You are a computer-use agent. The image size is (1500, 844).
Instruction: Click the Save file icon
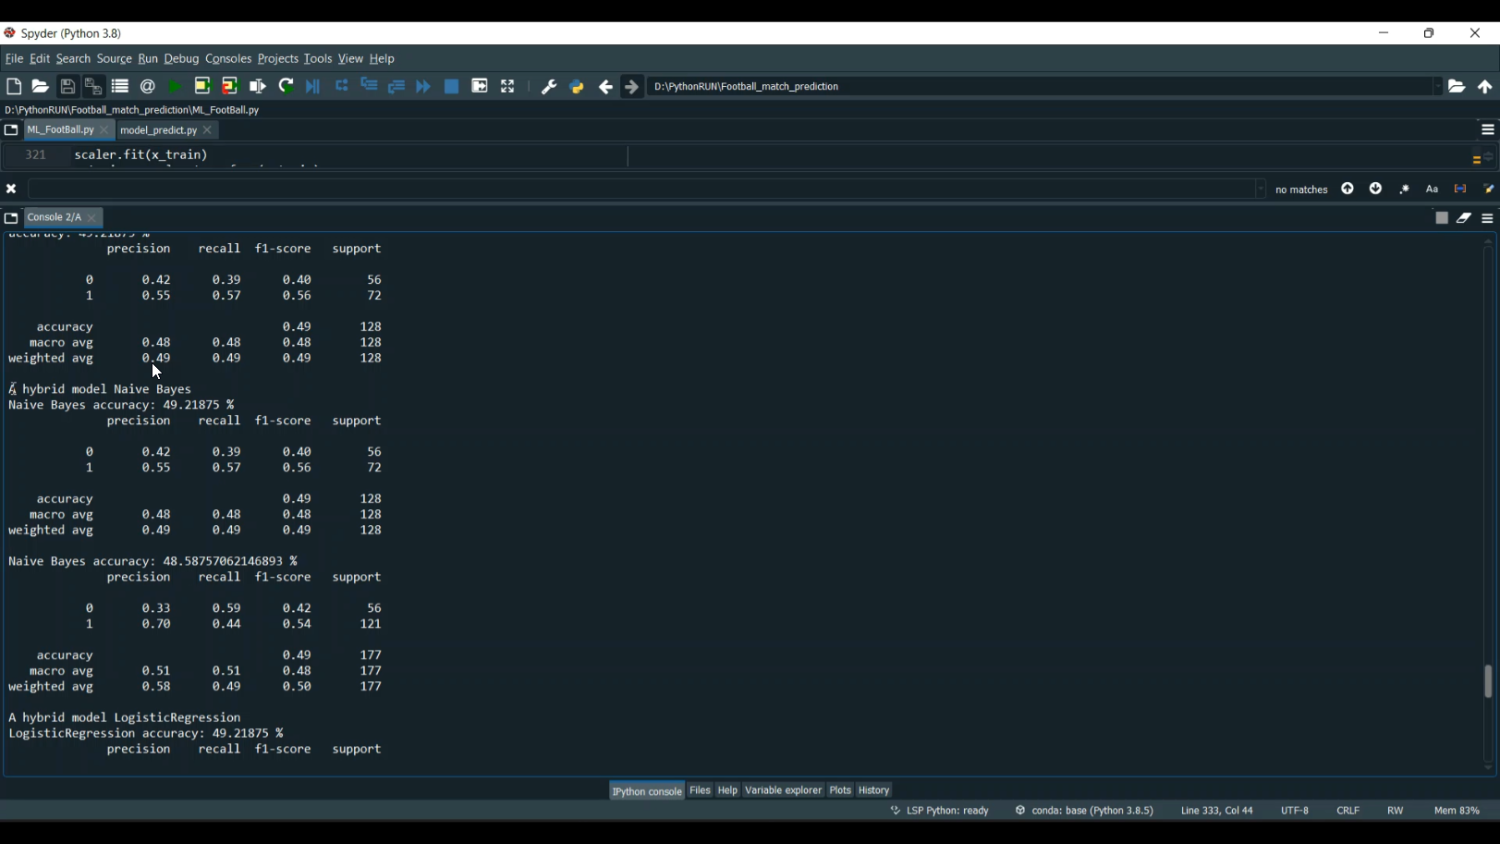[x=68, y=87]
